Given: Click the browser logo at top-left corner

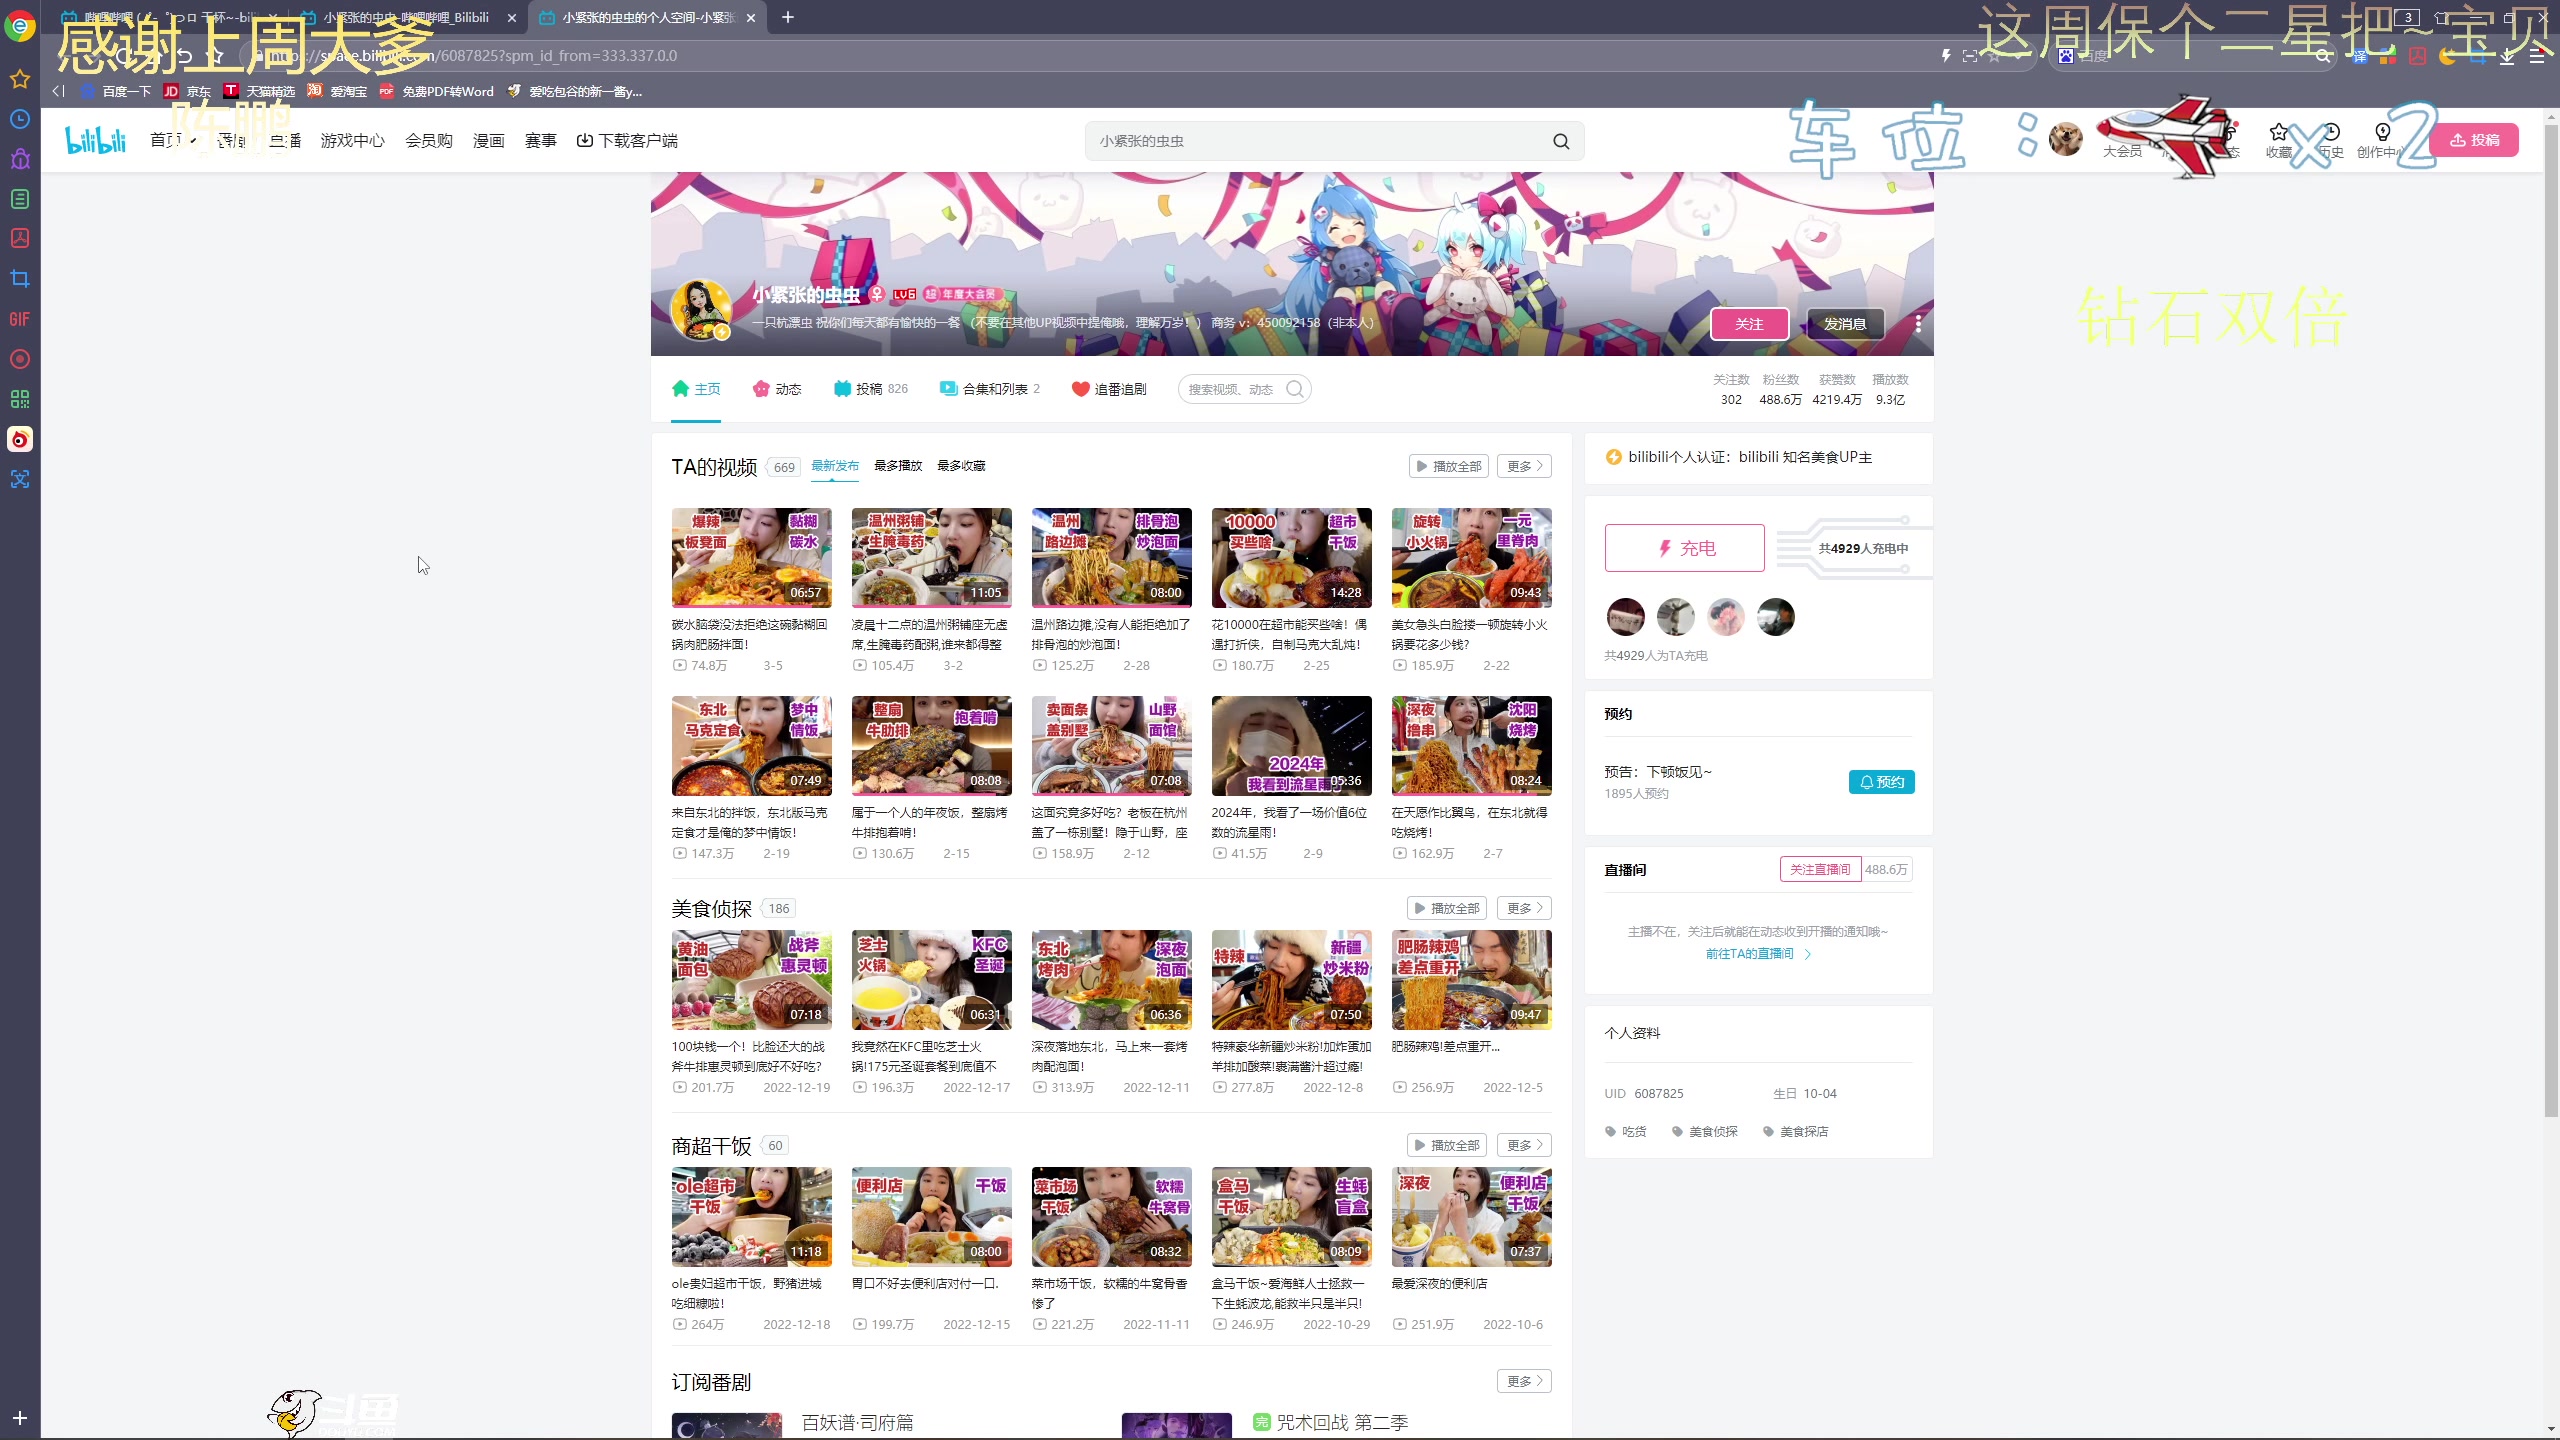Looking at the screenshot, I should click(x=20, y=27).
